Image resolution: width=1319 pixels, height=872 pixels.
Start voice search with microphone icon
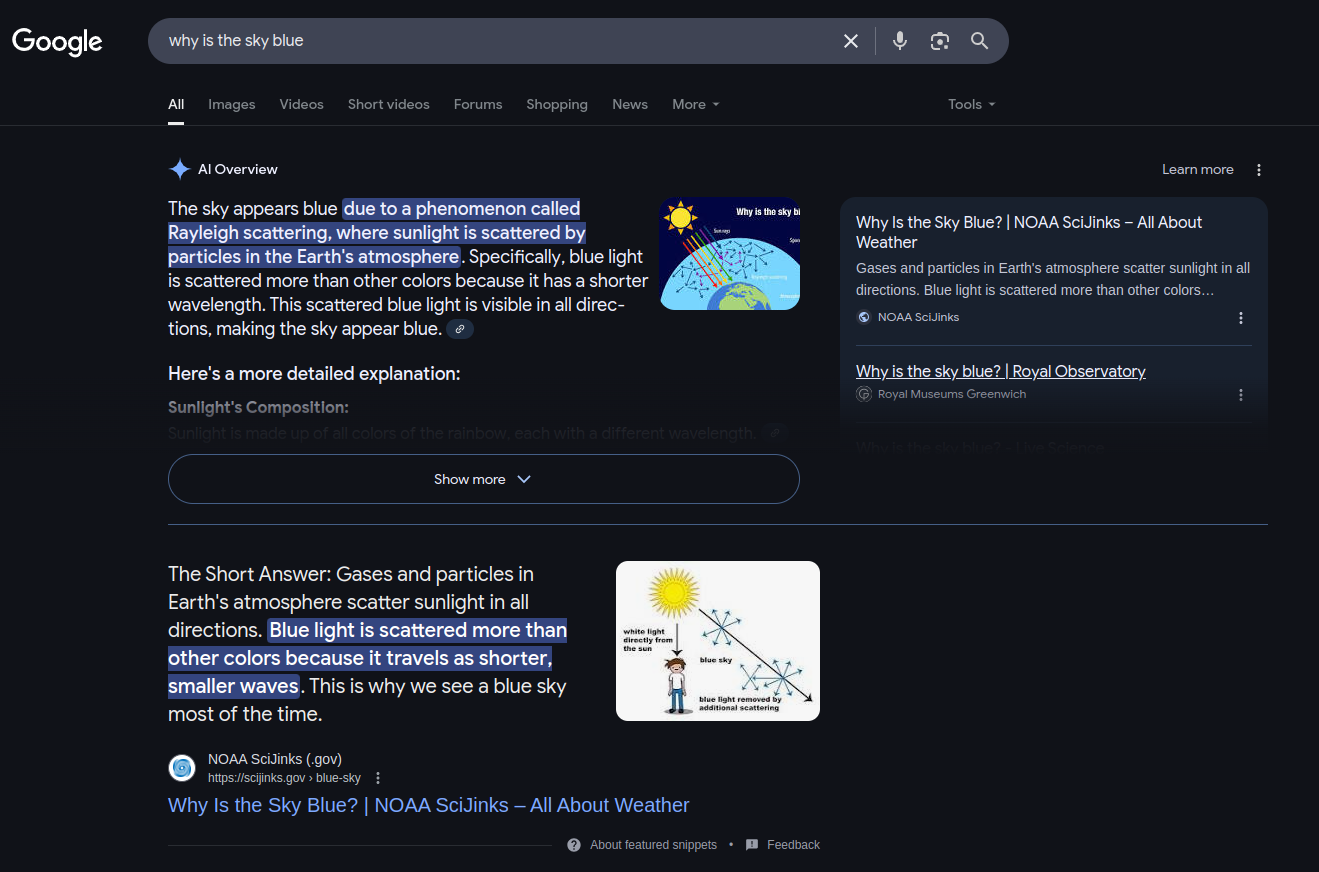[900, 41]
